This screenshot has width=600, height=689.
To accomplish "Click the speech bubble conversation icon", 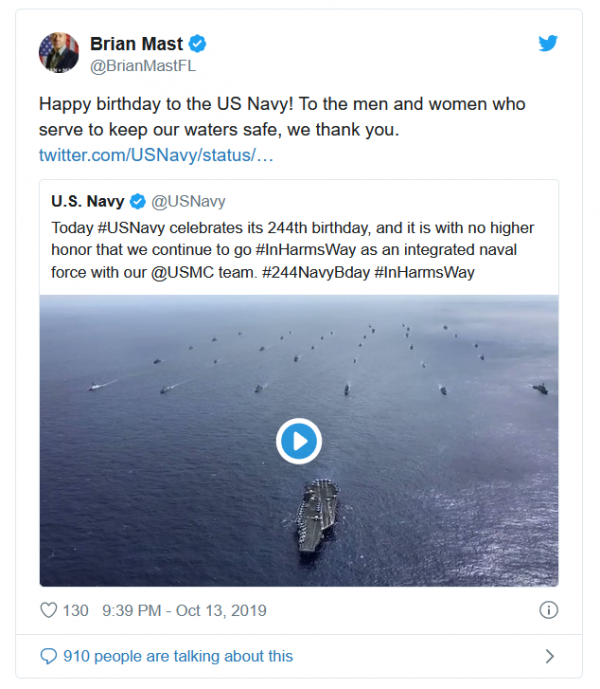I will [48, 656].
